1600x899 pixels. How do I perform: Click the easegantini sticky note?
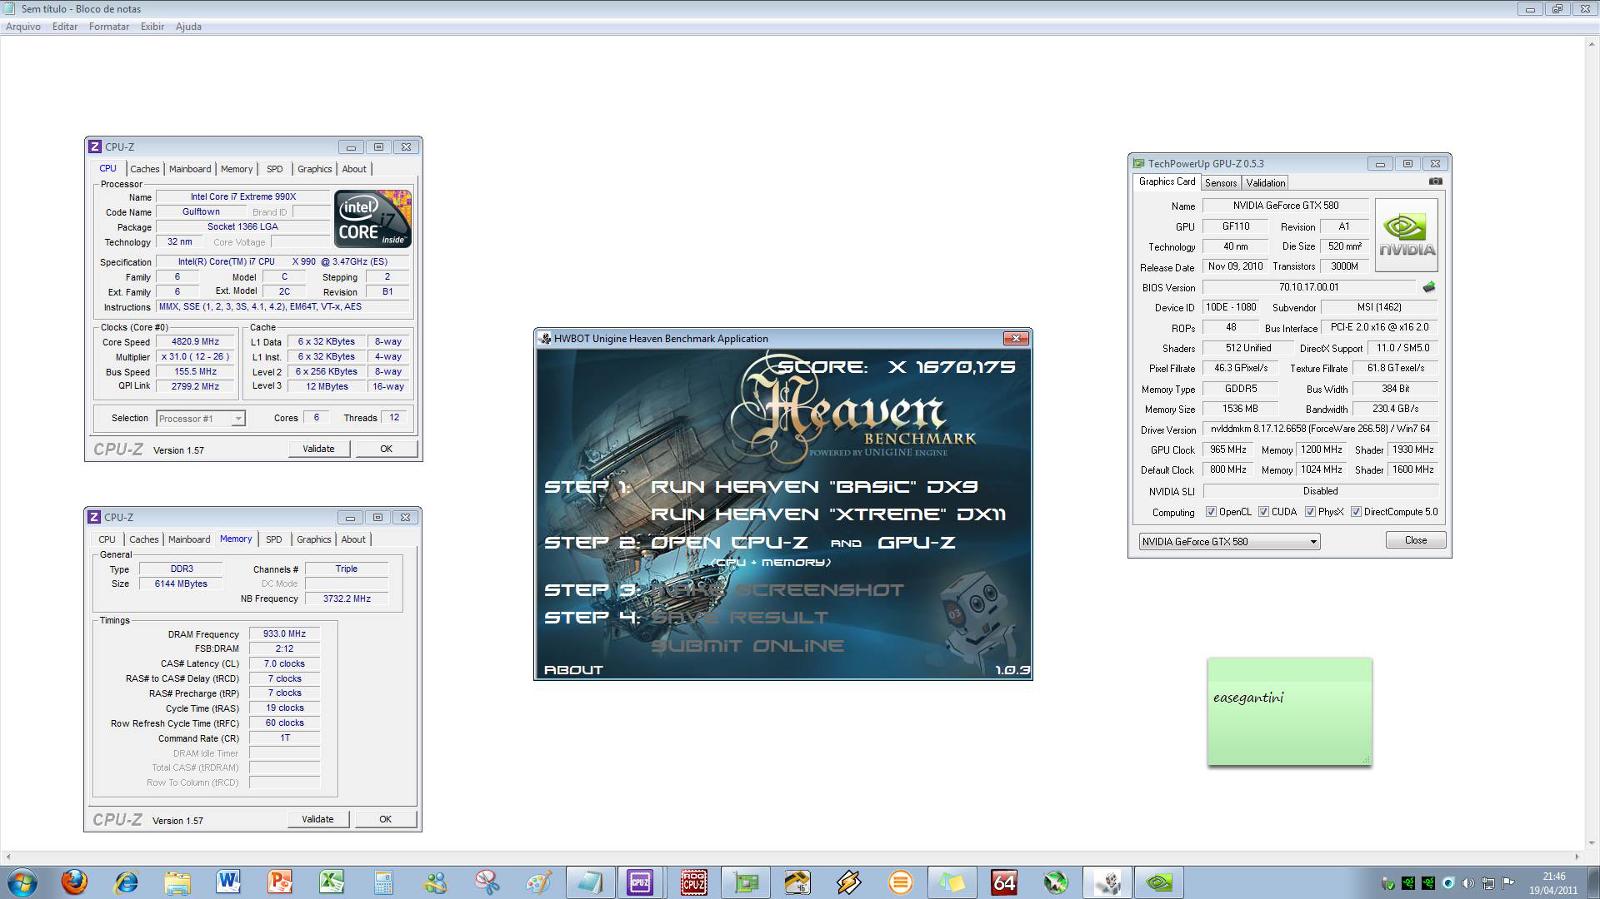1289,712
